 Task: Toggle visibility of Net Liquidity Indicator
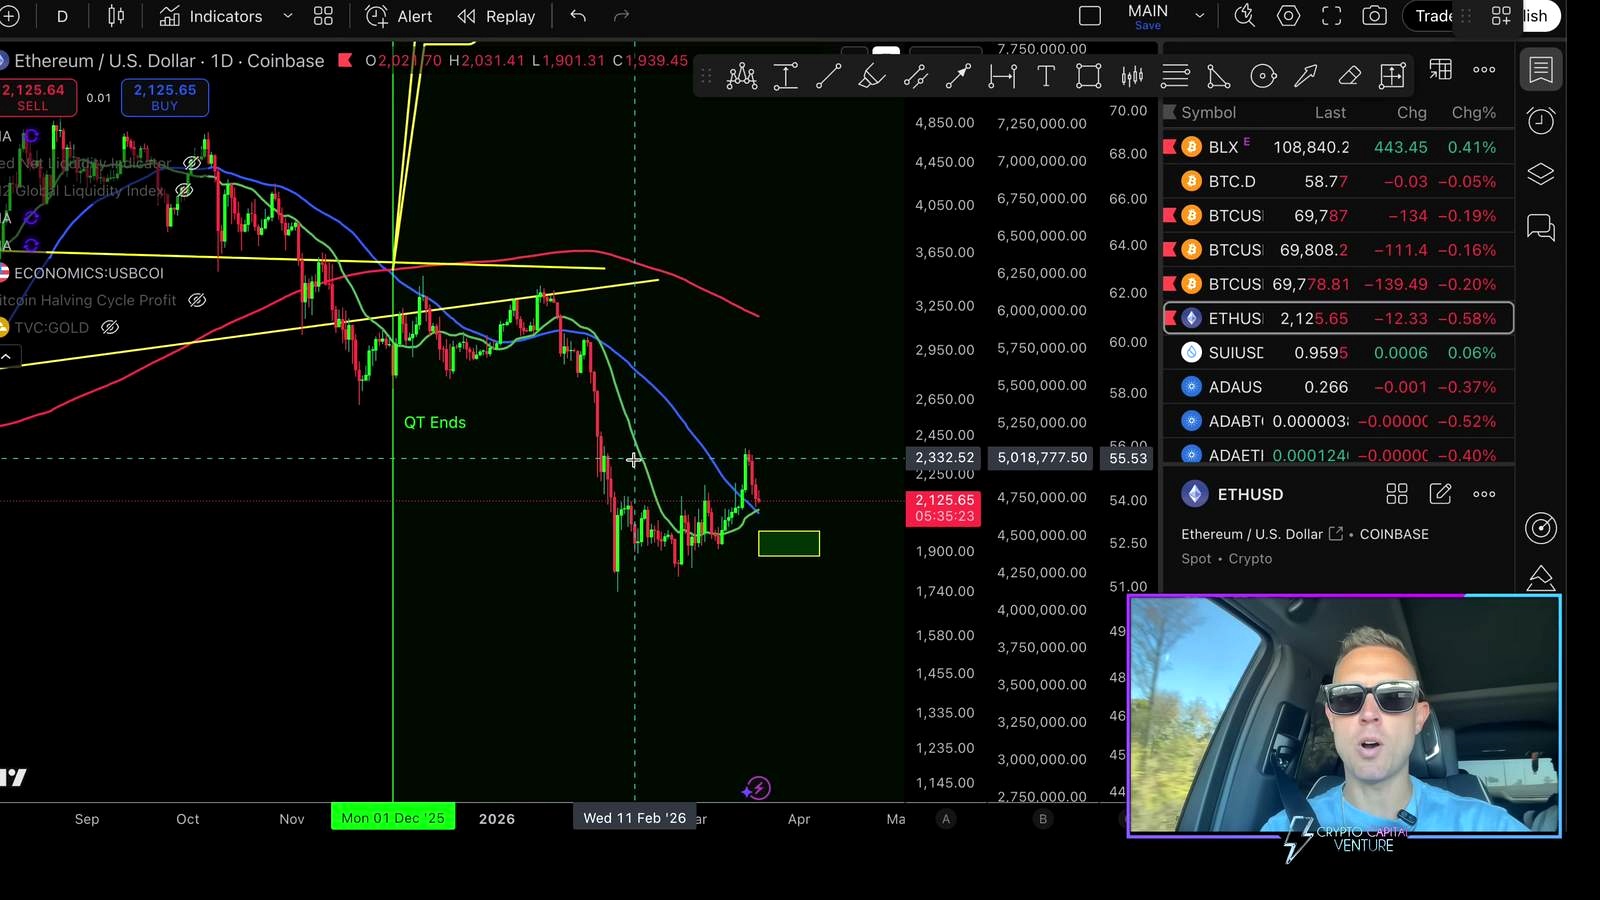pos(192,163)
